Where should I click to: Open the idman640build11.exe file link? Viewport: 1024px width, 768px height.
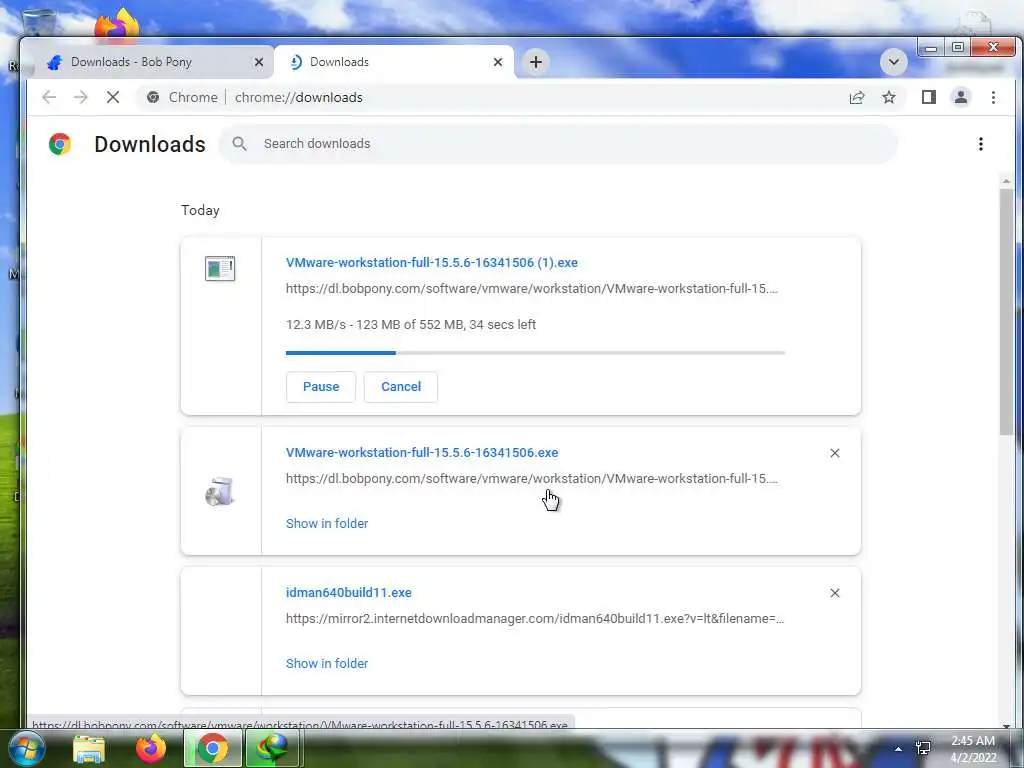349,592
